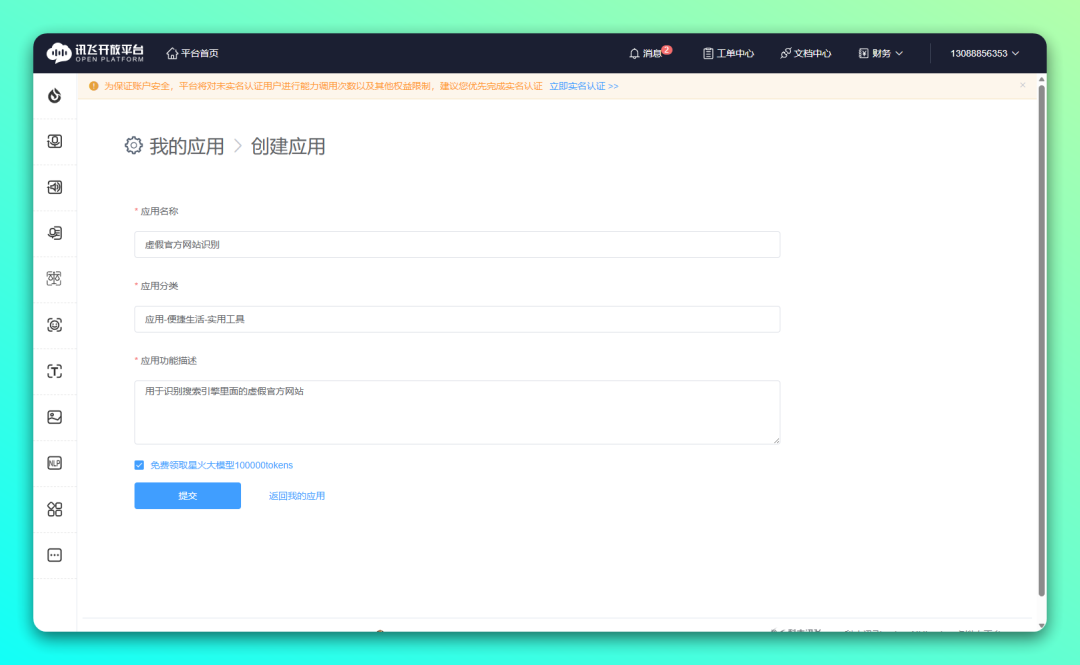Click into the 应用名称 input field

pyautogui.click(x=457, y=245)
